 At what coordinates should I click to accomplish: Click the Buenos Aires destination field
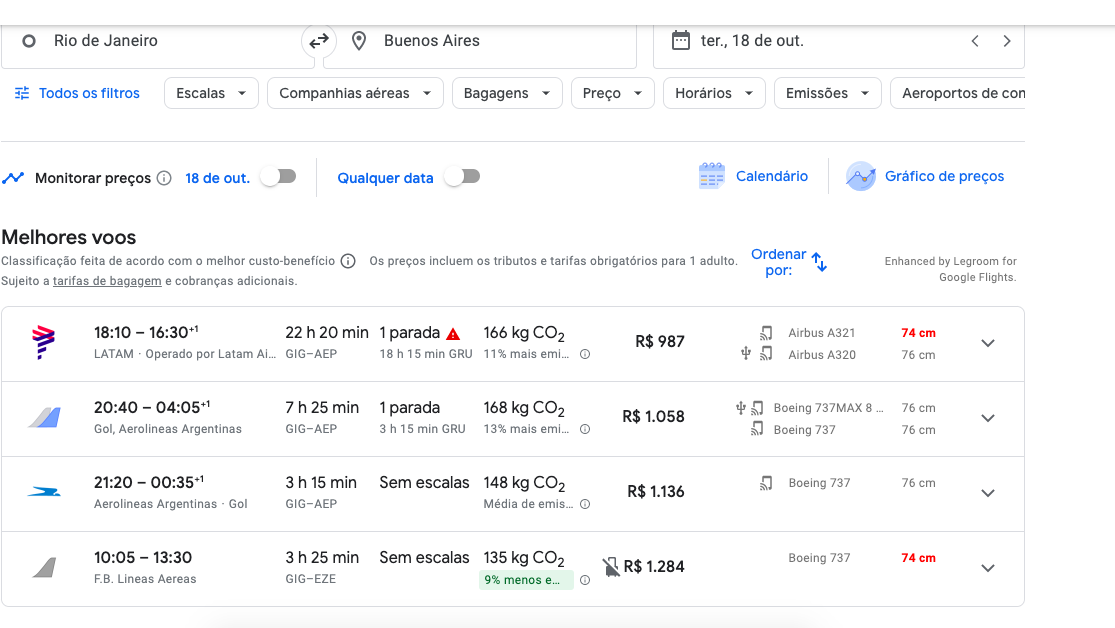(x=480, y=41)
